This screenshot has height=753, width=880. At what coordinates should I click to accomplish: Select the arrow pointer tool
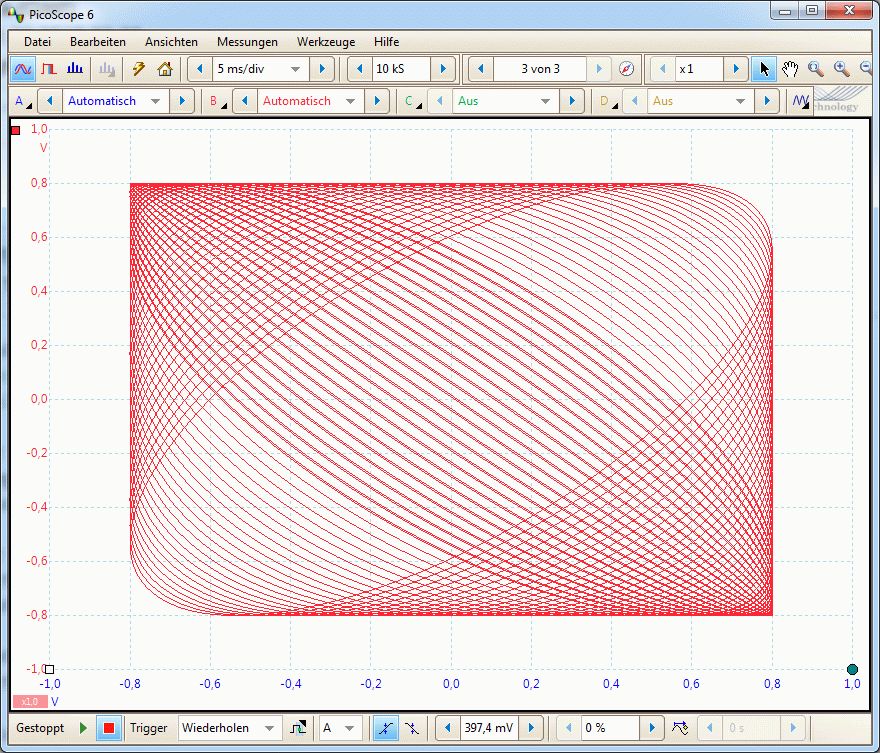[x=764, y=69]
